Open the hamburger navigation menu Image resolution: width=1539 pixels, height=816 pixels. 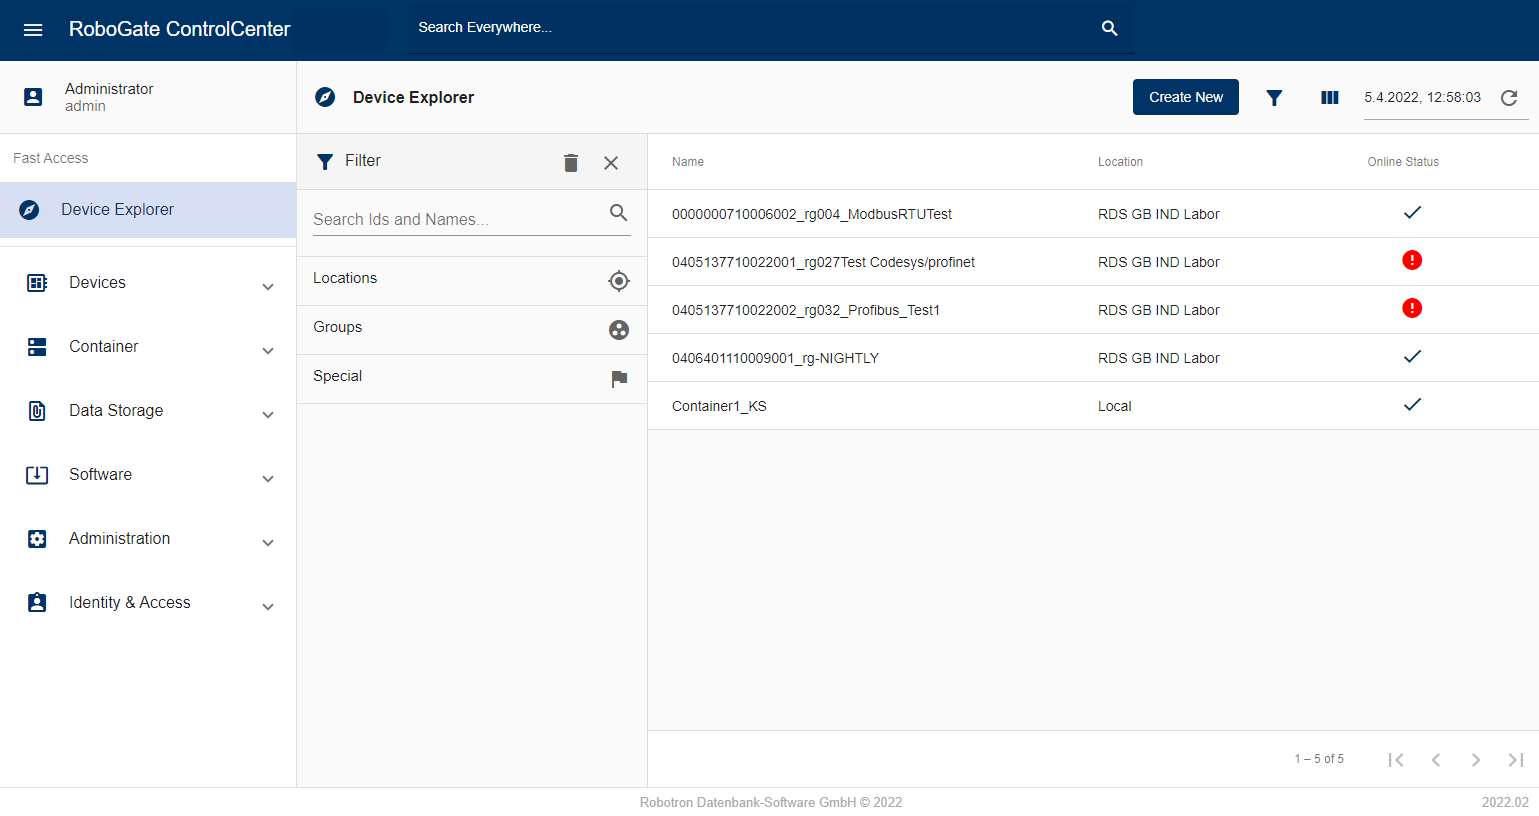tap(33, 29)
